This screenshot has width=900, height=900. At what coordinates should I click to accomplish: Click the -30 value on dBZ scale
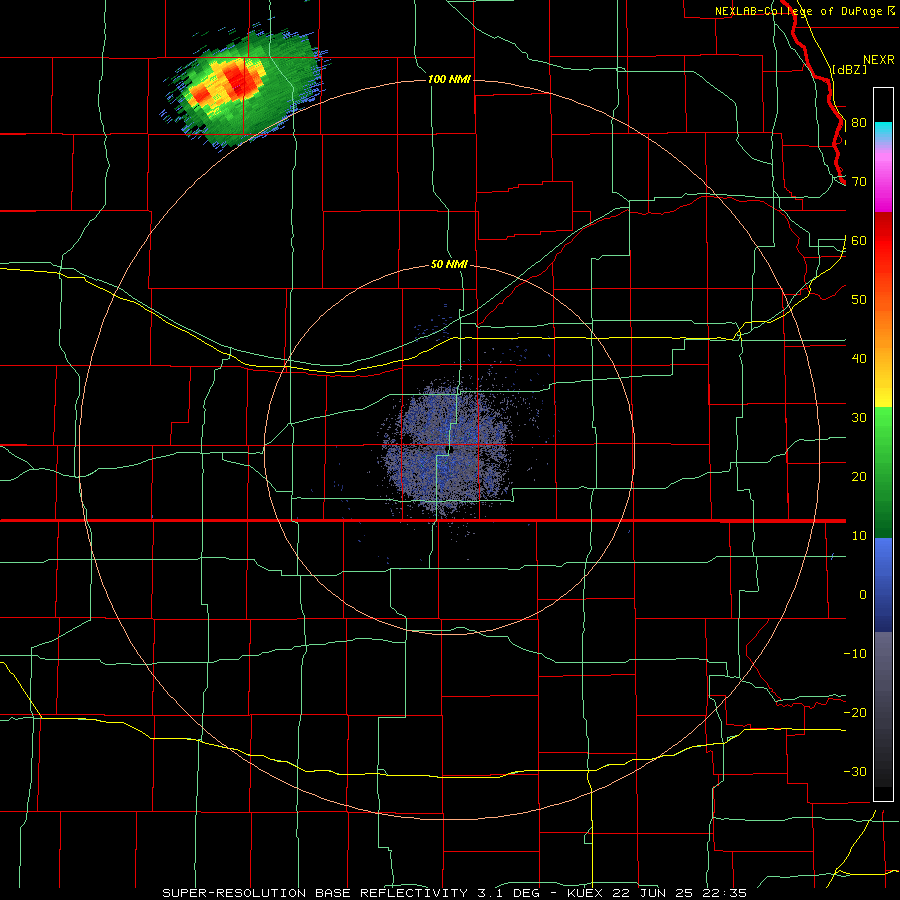(x=855, y=772)
